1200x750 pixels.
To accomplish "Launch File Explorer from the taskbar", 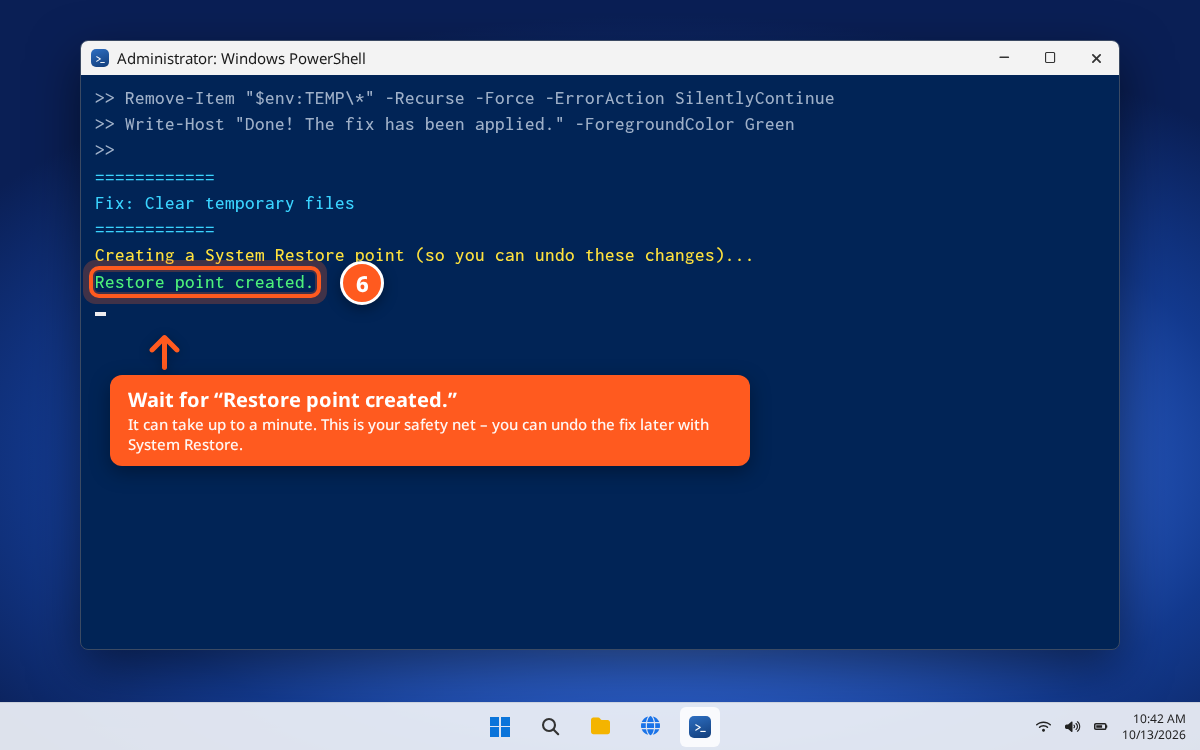I will [600, 727].
